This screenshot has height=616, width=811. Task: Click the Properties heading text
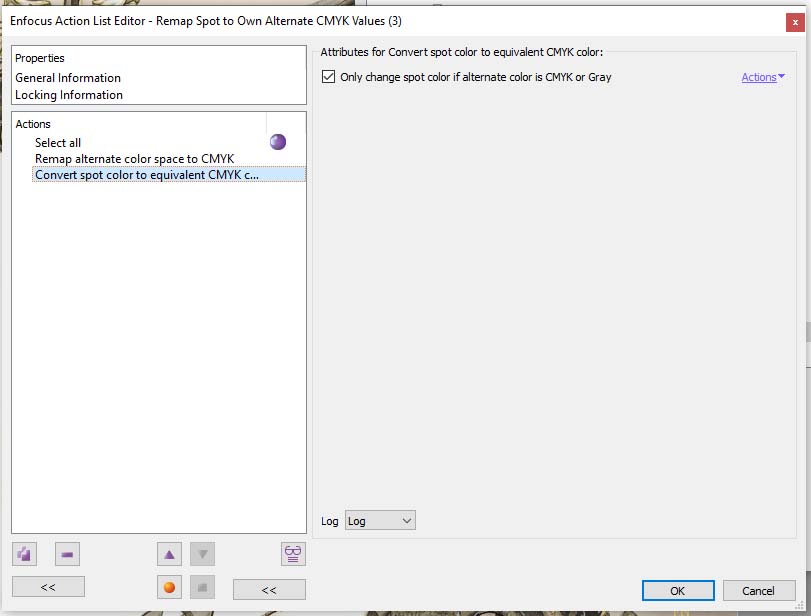[x=40, y=58]
